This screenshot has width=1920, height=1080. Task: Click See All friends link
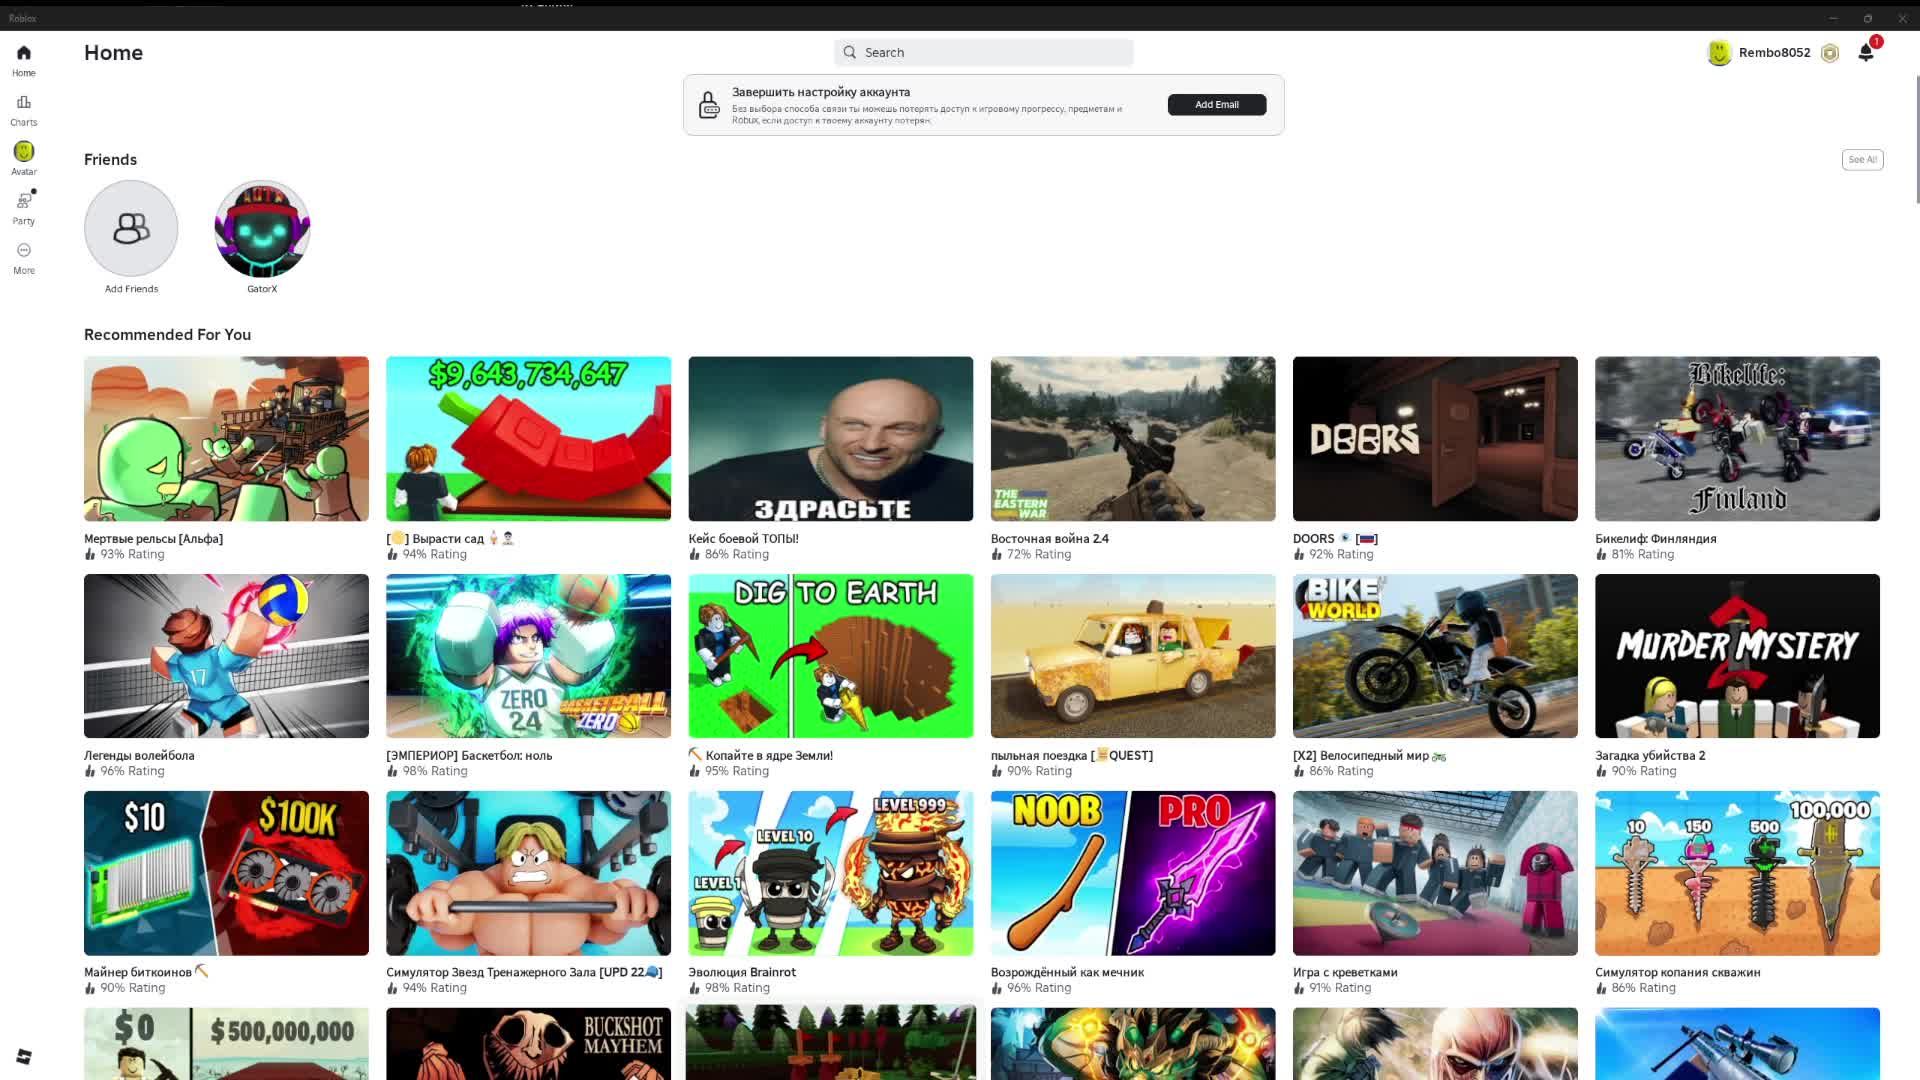coord(1862,160)
